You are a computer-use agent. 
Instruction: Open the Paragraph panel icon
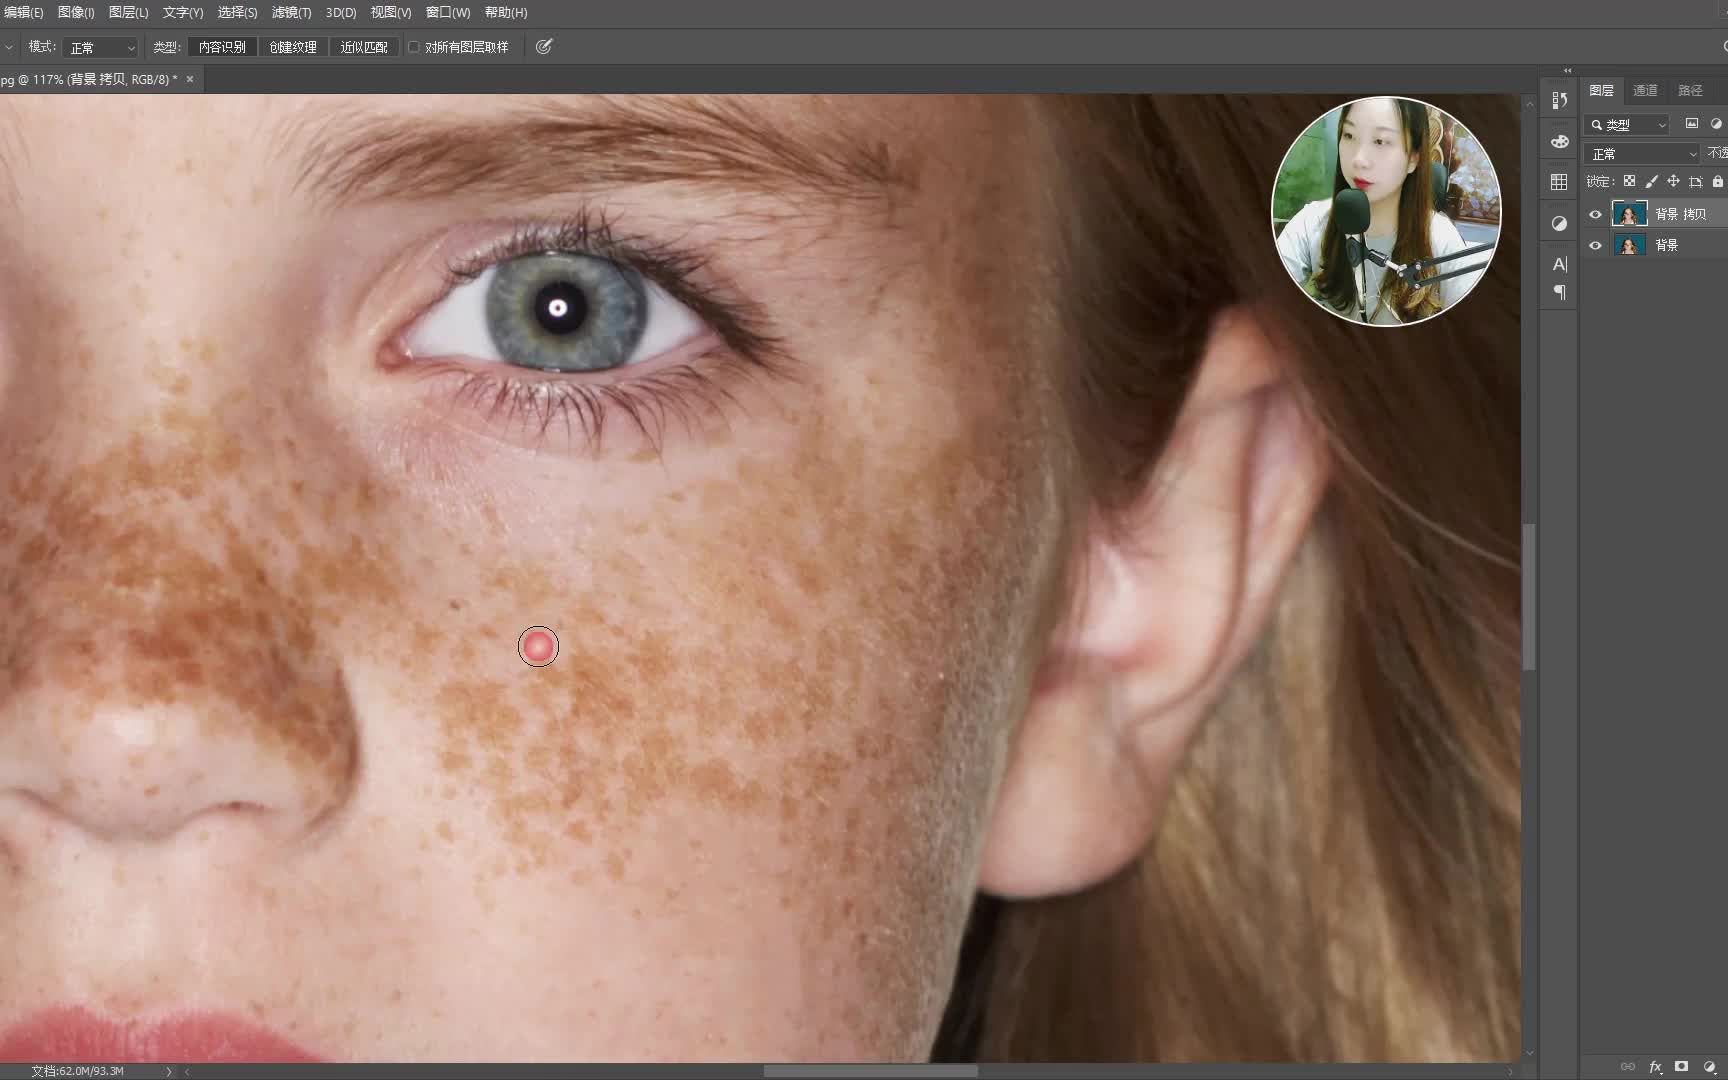(x=1559, y=293)
